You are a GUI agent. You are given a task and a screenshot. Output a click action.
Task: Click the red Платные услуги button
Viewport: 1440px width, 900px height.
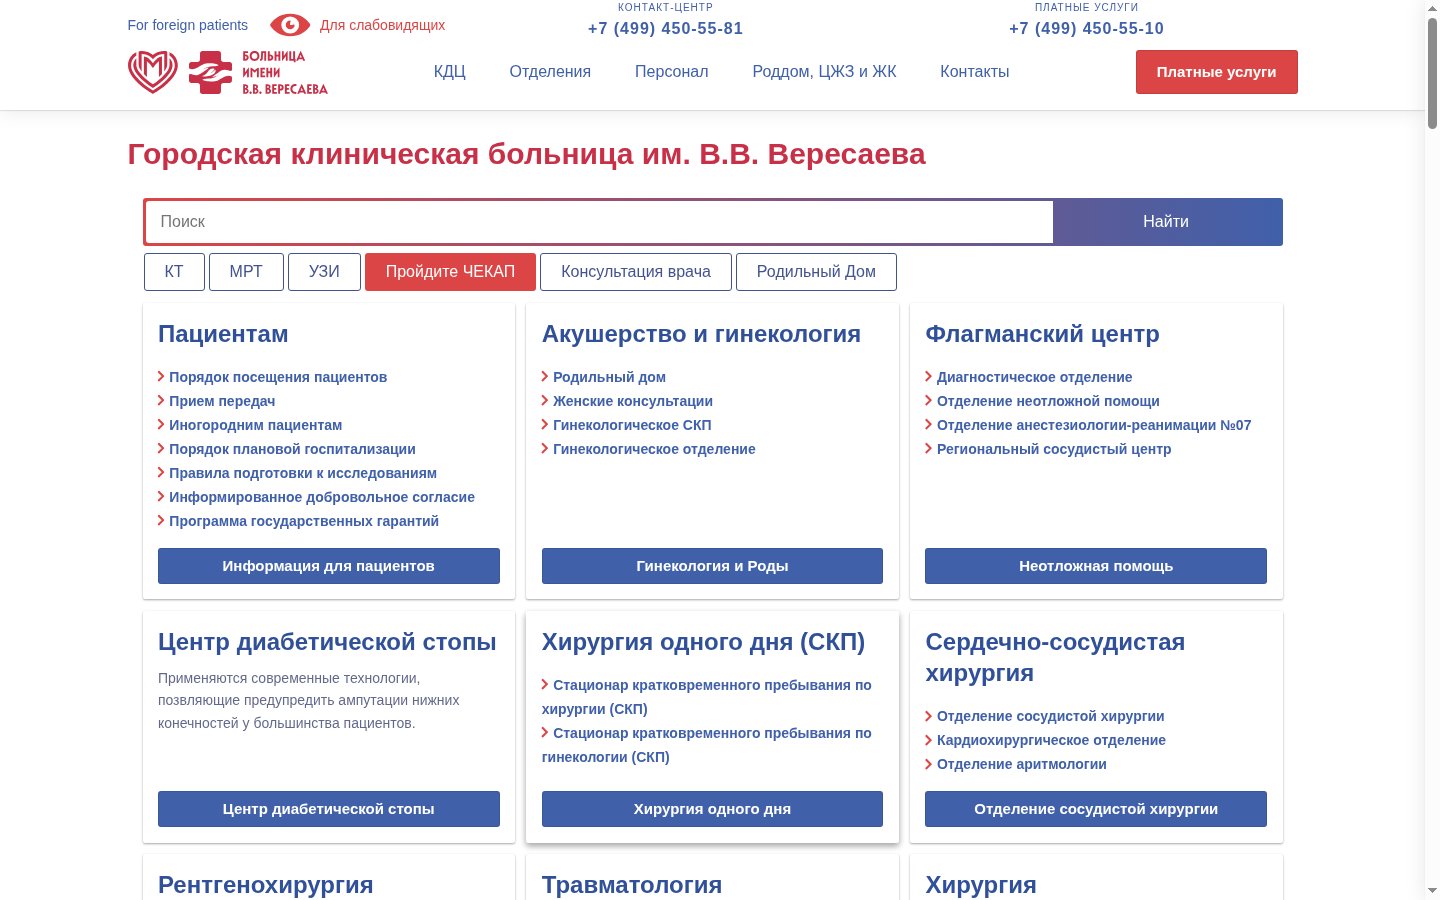[x=1217, y=72]
